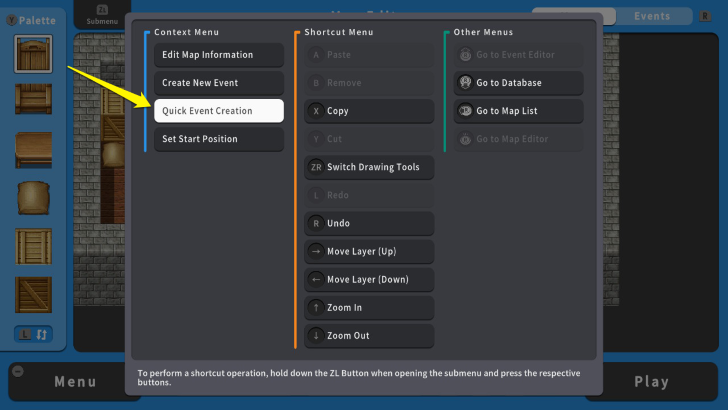Select the diagonal-braced crate tile in Palette
Image resolution: width=728 pixels, height=410 pixels.
[33, 295]
